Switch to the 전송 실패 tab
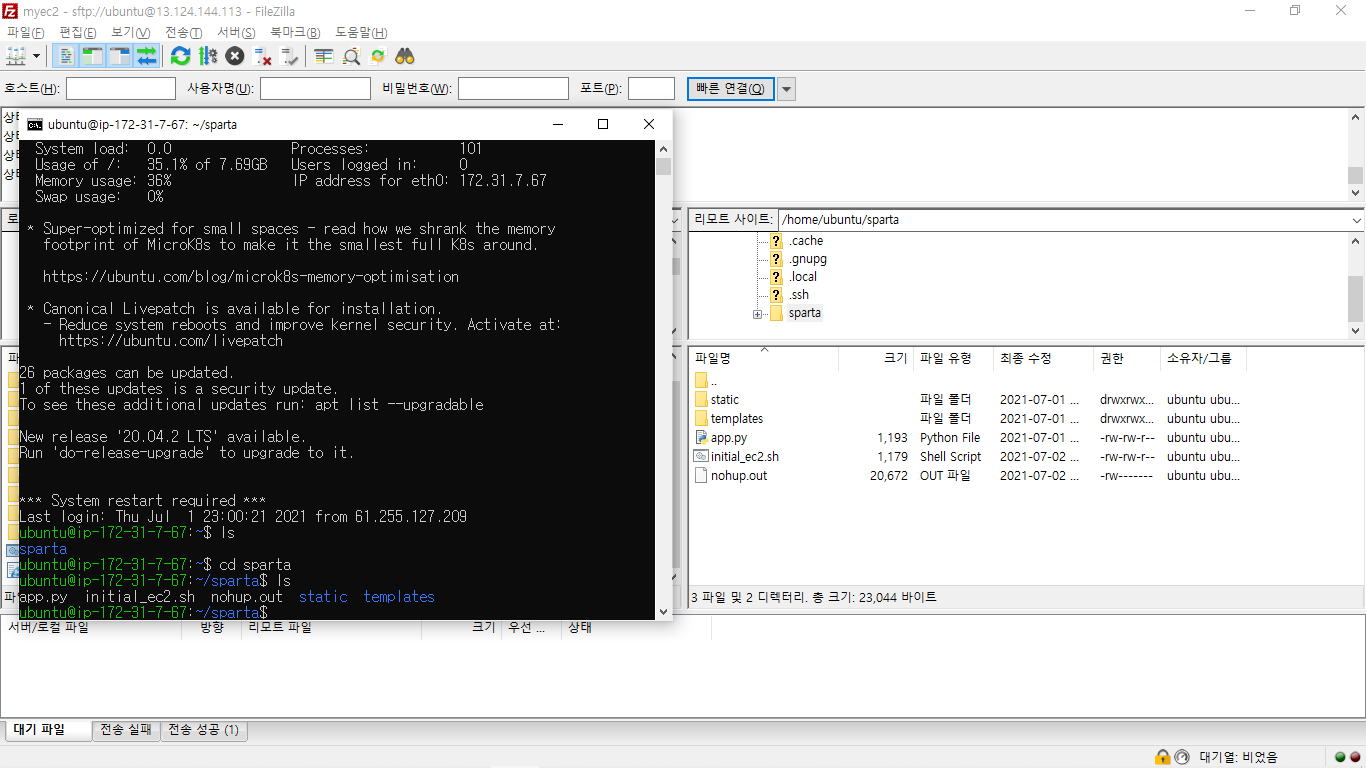This screenshot has height=768, width=1366. pyautogui.click(x=125, y=730)
